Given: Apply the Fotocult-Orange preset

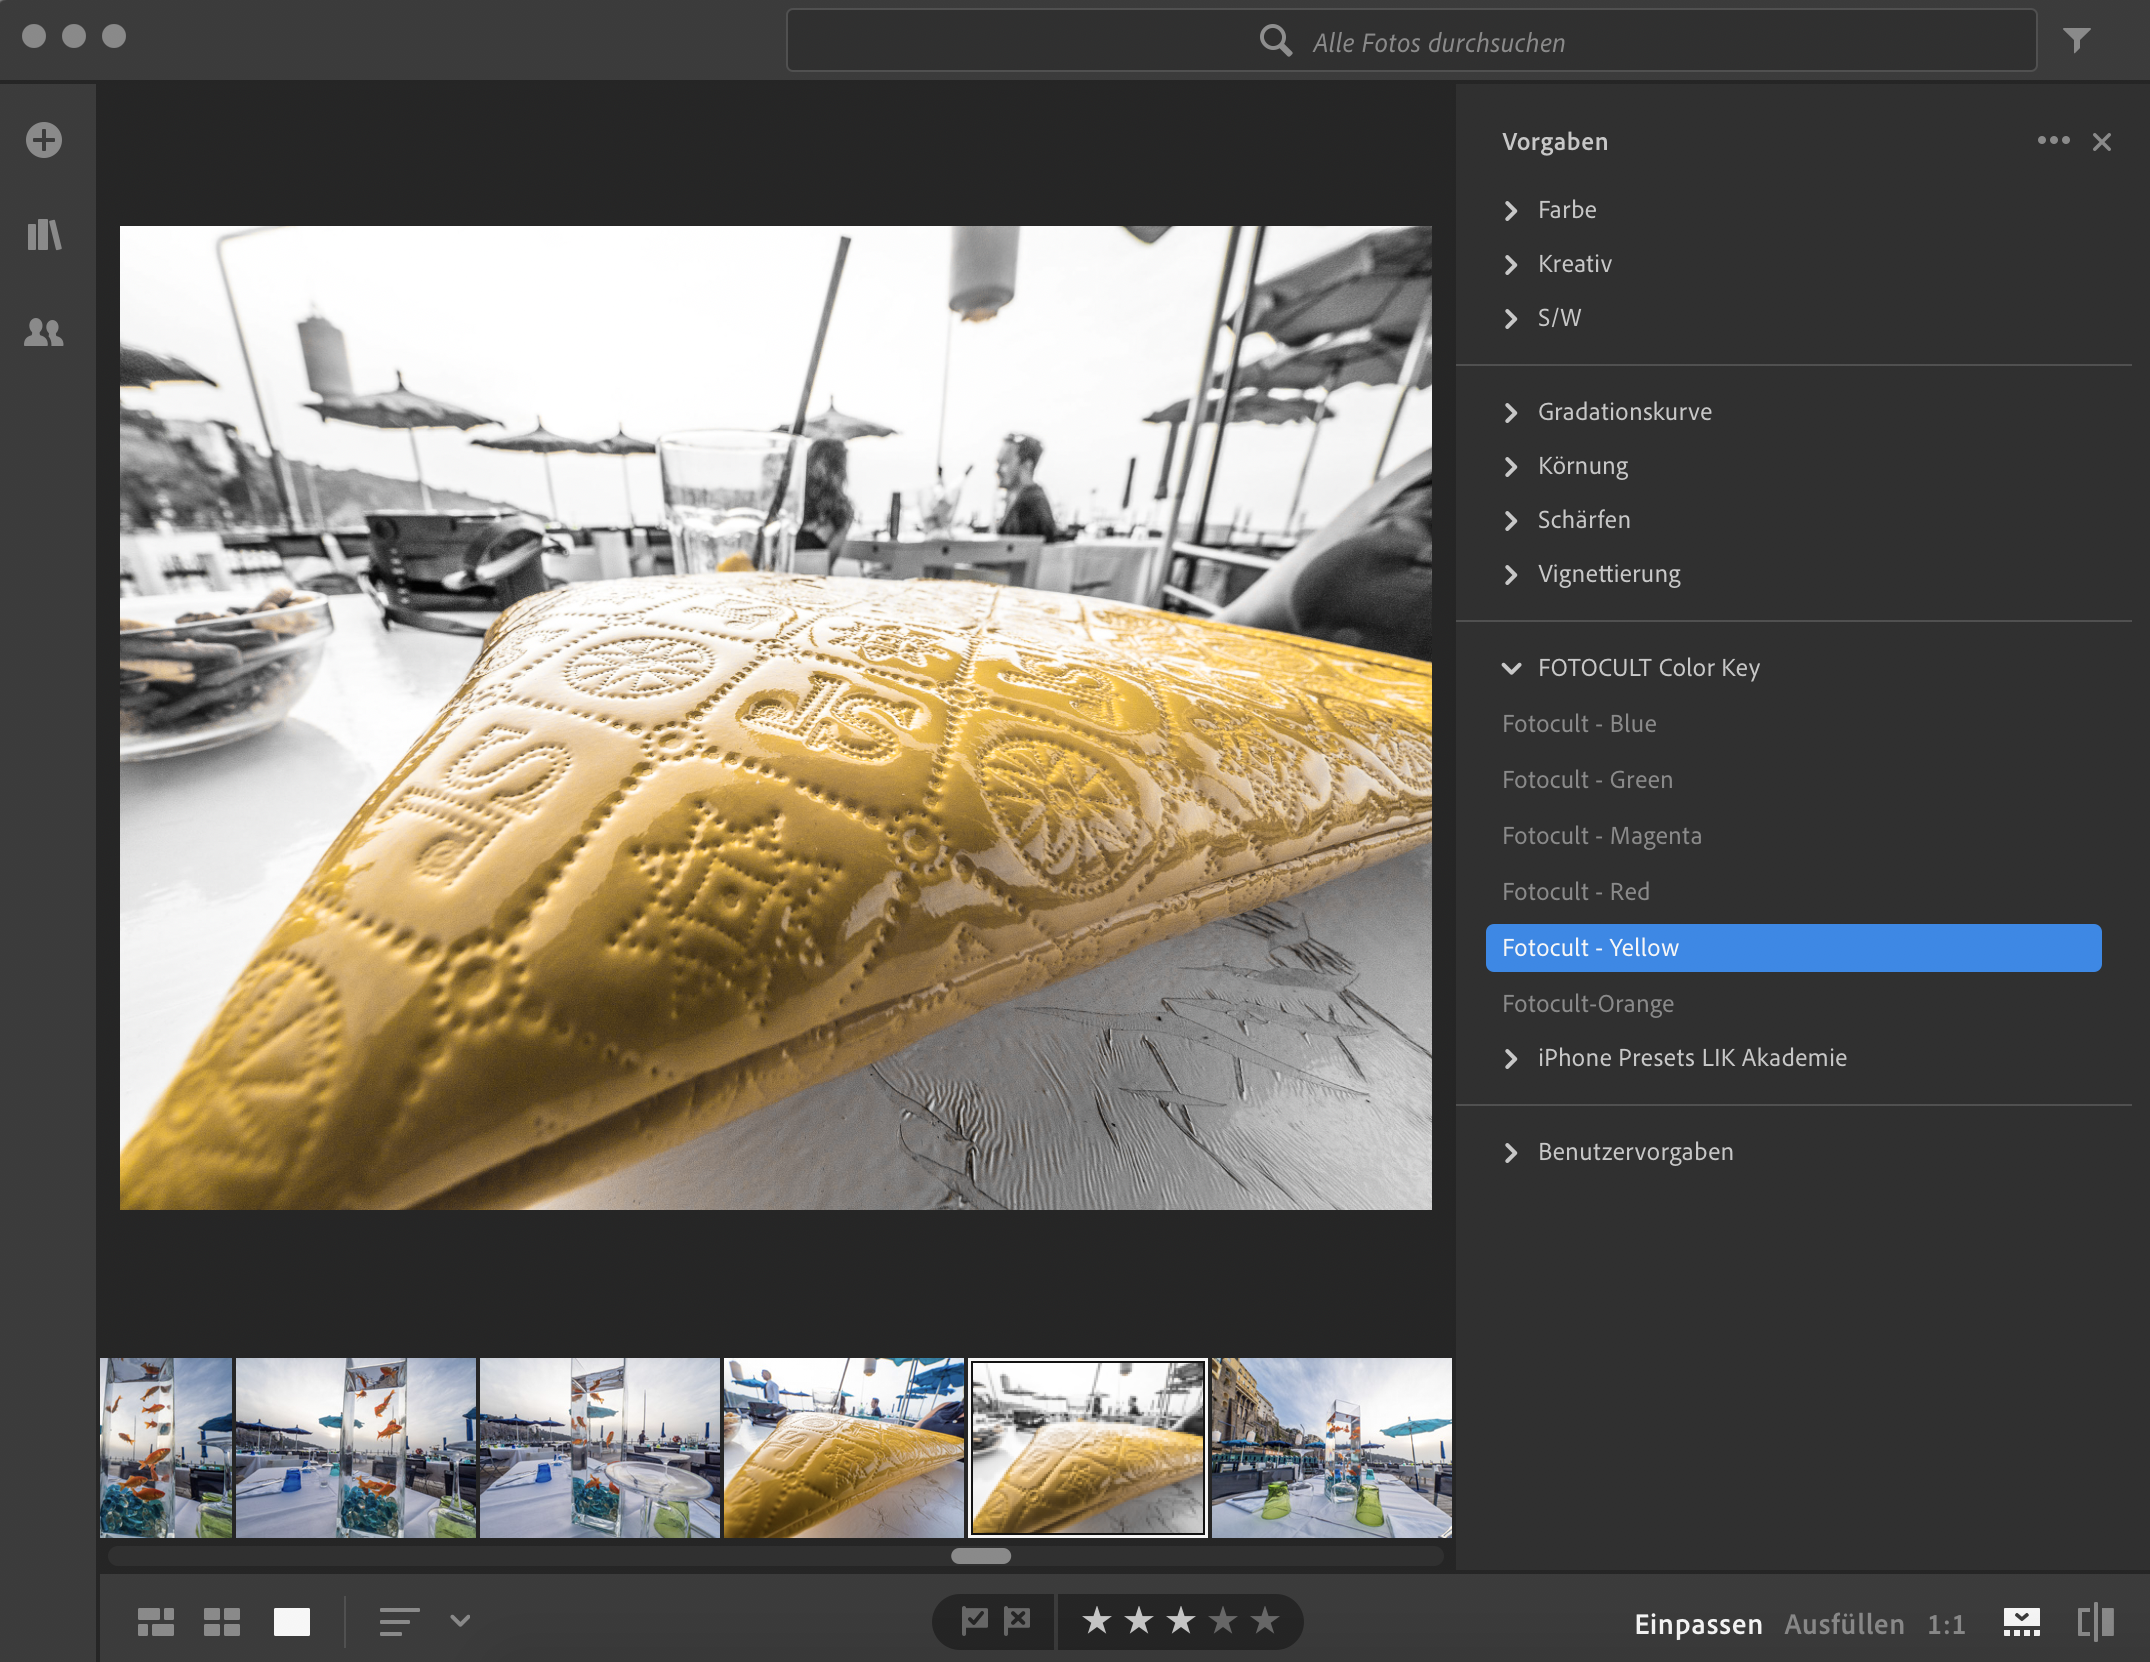Looking at the screenshot, I should 1794,1004.
